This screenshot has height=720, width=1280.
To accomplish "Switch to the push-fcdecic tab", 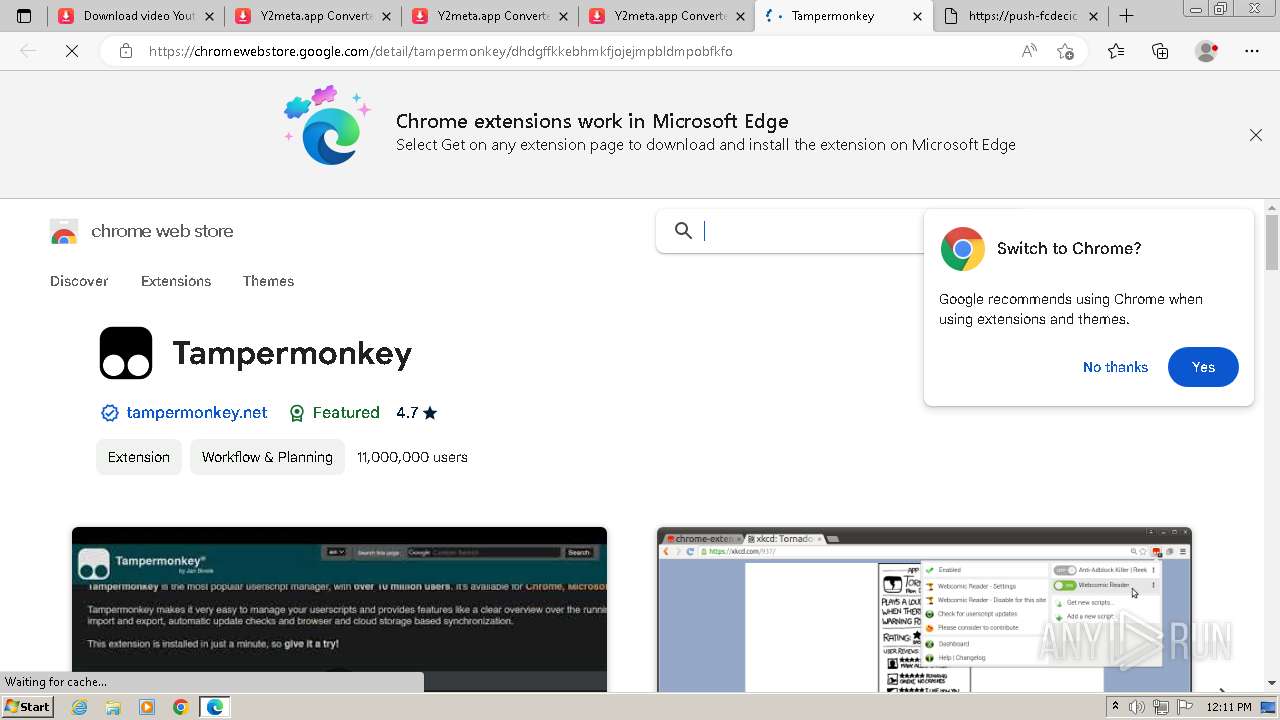I will click(x=1021, y=16).
